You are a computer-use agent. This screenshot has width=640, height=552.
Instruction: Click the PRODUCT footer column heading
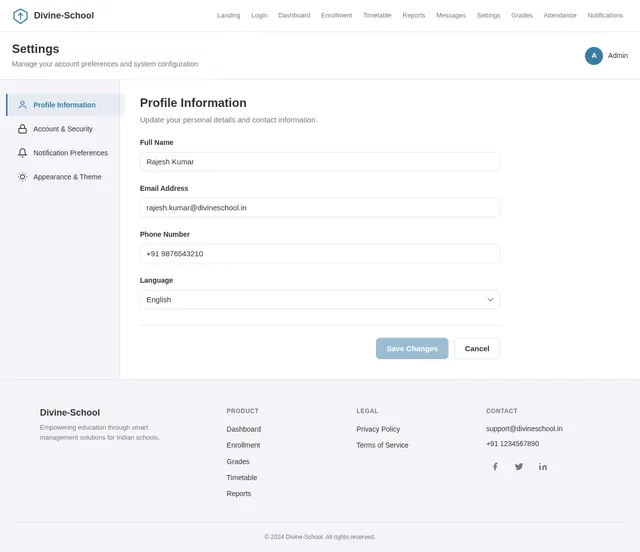coord(242,411)
